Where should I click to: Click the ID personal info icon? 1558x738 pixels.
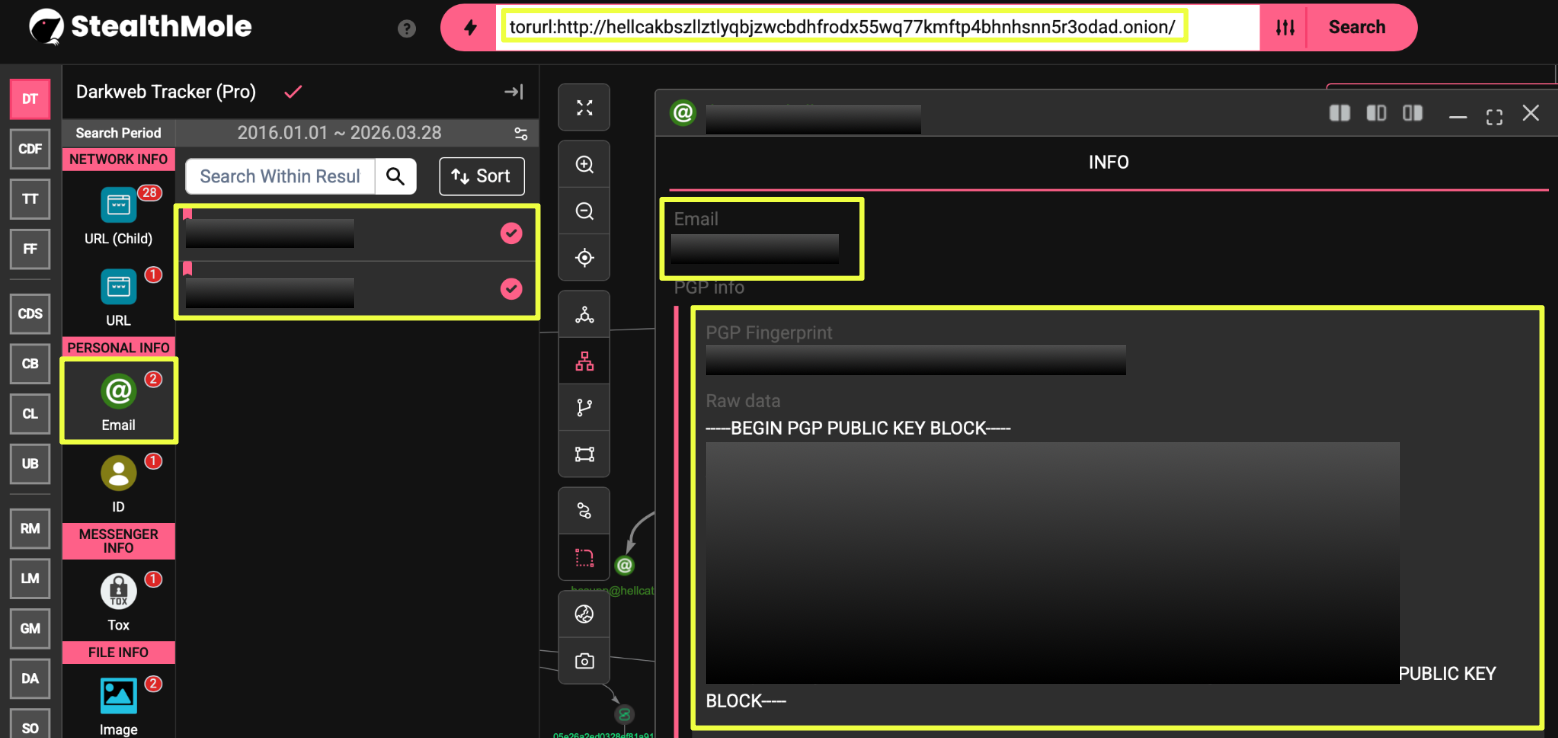(118, 481)
